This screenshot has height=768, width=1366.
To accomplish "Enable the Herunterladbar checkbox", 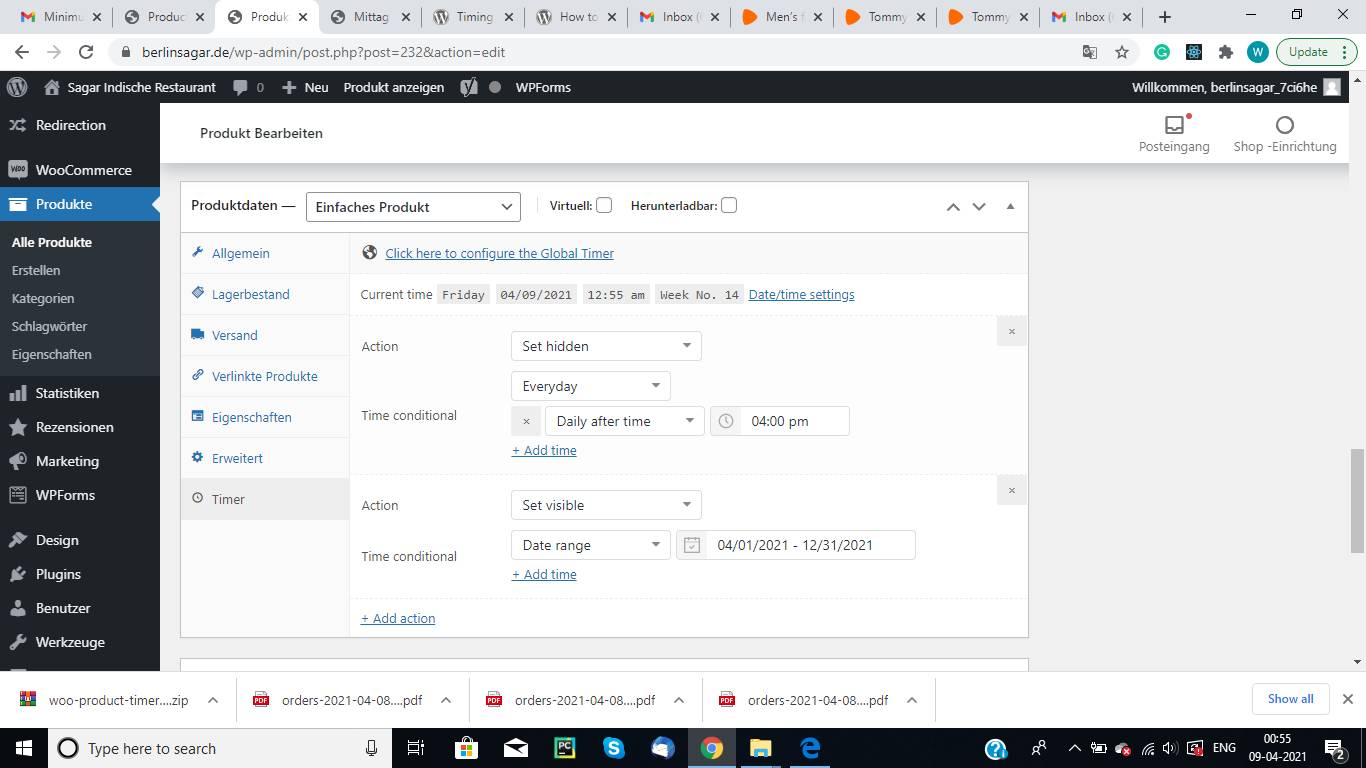I will 729,205.
